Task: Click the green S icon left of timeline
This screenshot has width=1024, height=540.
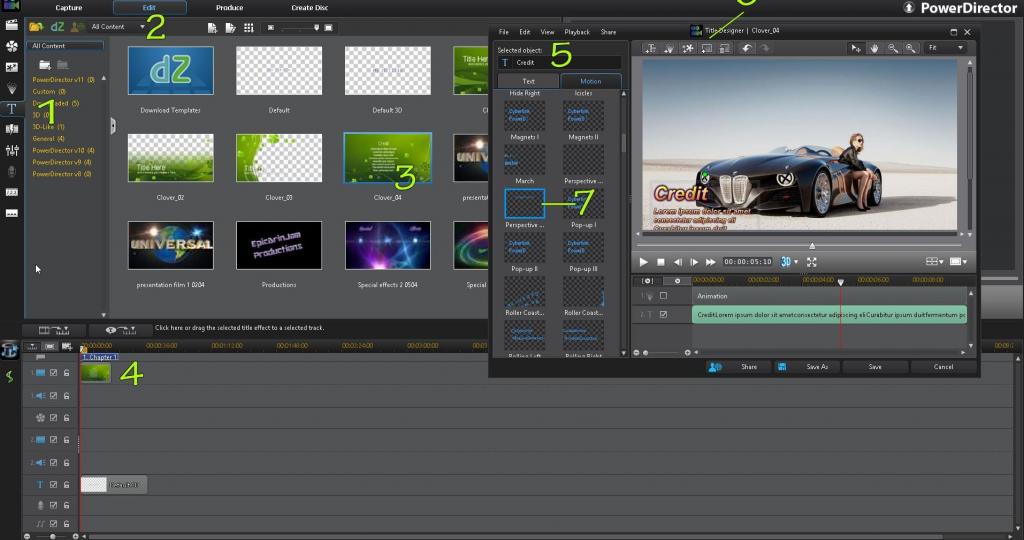Action: point(9,376)
